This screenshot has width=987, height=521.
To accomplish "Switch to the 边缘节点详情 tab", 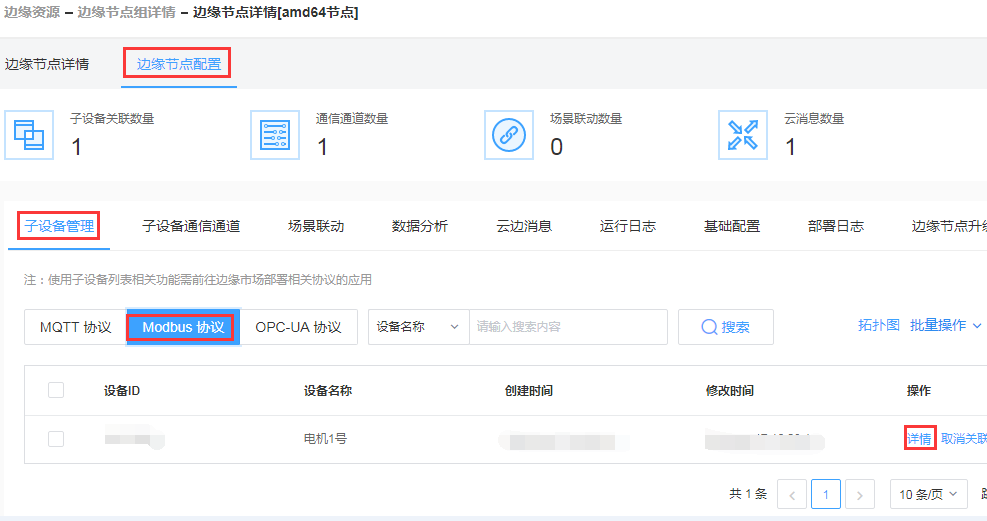I will pos(47,64).
